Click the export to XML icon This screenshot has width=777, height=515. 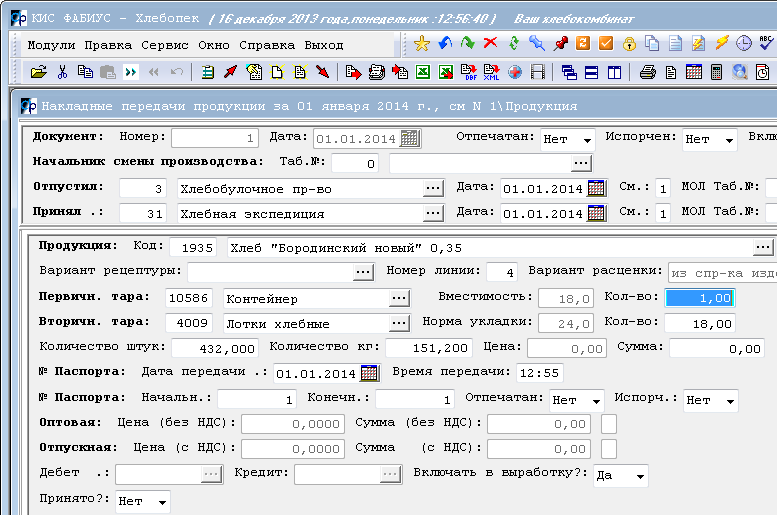(x=492, y=72)
